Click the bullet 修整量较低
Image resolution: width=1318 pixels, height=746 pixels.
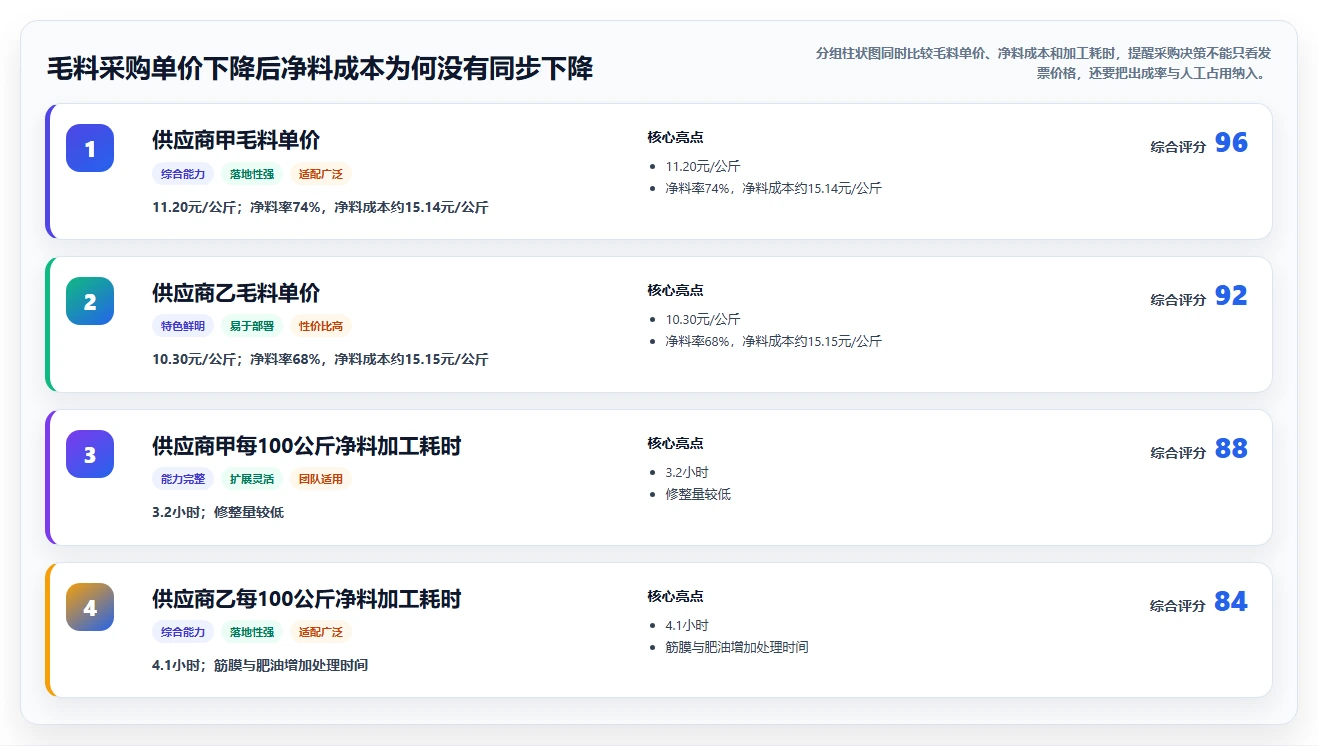click(698, 494)
